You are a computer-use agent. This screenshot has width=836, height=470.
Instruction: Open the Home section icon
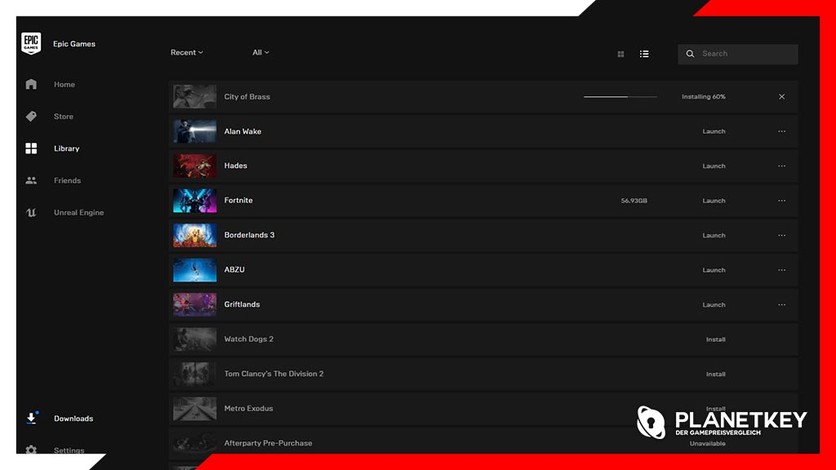click(31, 84)
